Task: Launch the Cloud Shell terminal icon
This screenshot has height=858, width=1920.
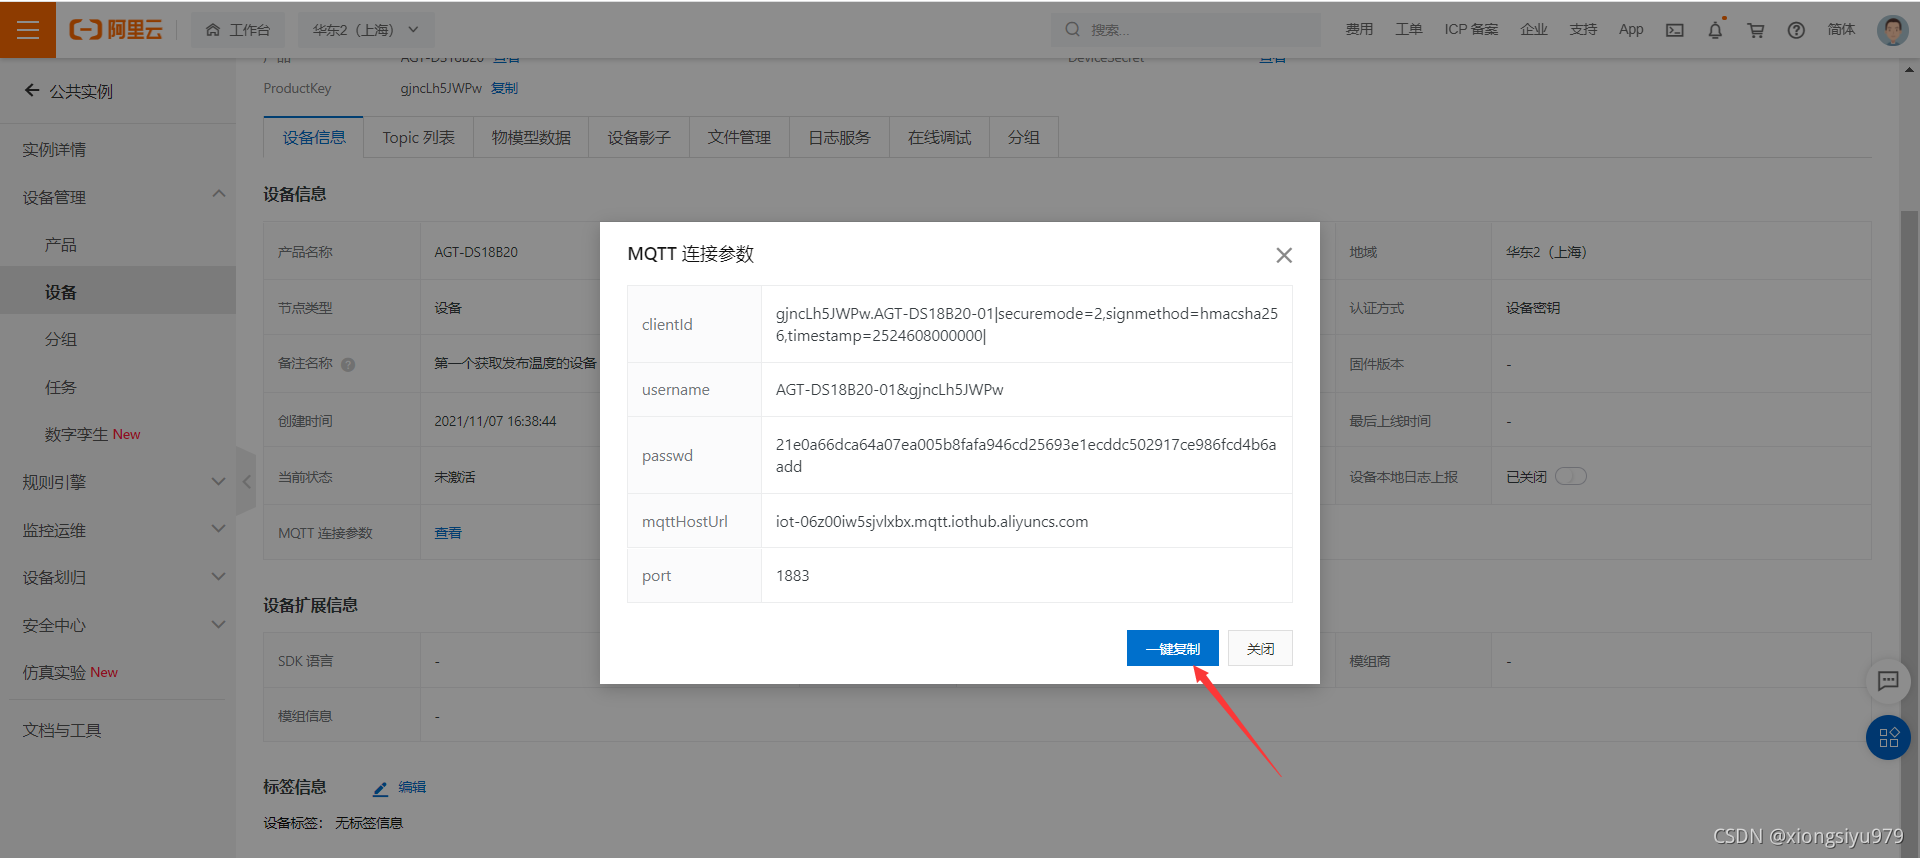Action: point(1675,30)
